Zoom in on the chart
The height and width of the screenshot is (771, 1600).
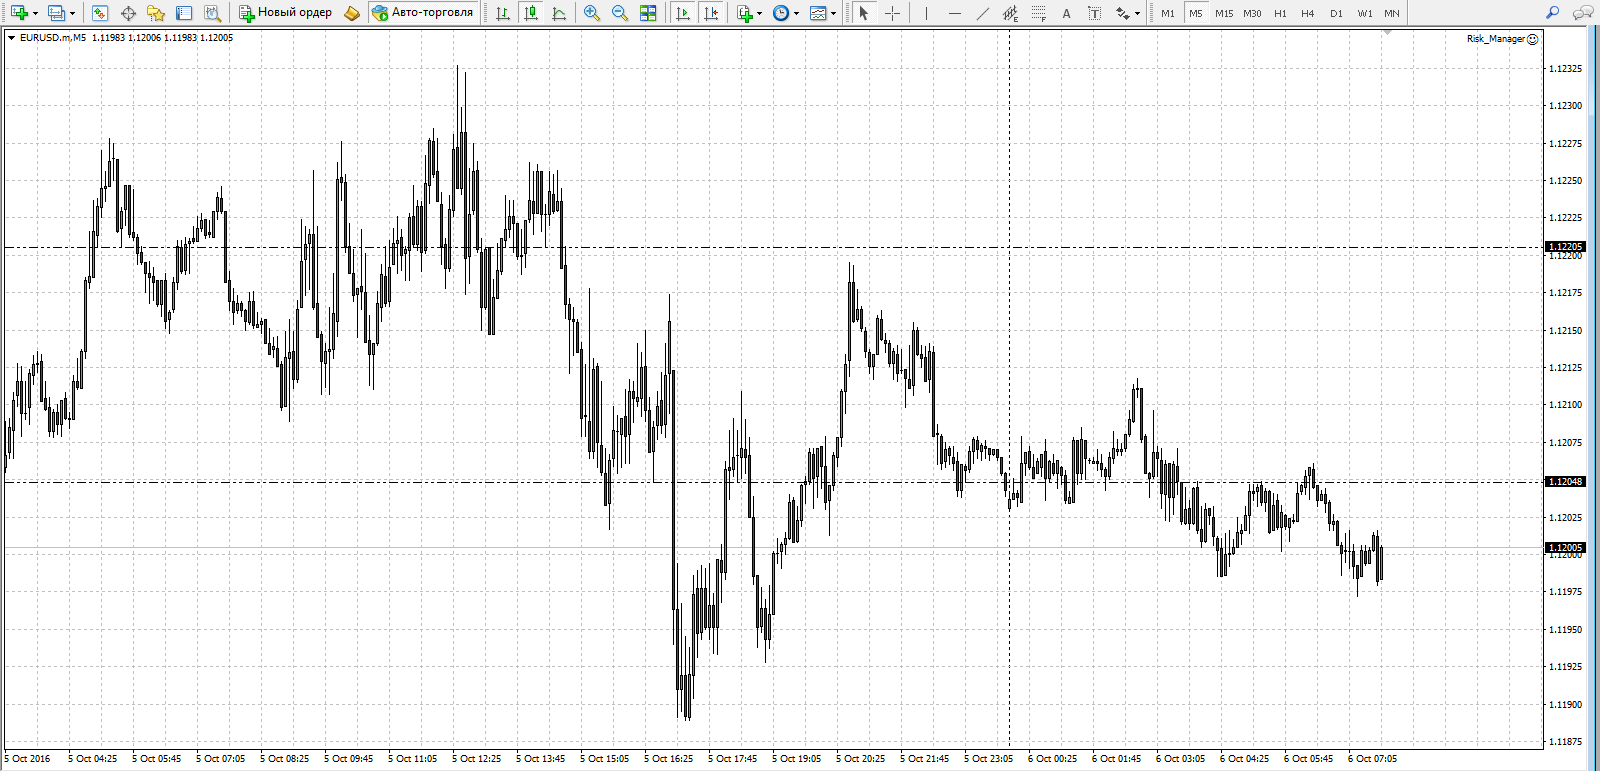click(592, 13)
